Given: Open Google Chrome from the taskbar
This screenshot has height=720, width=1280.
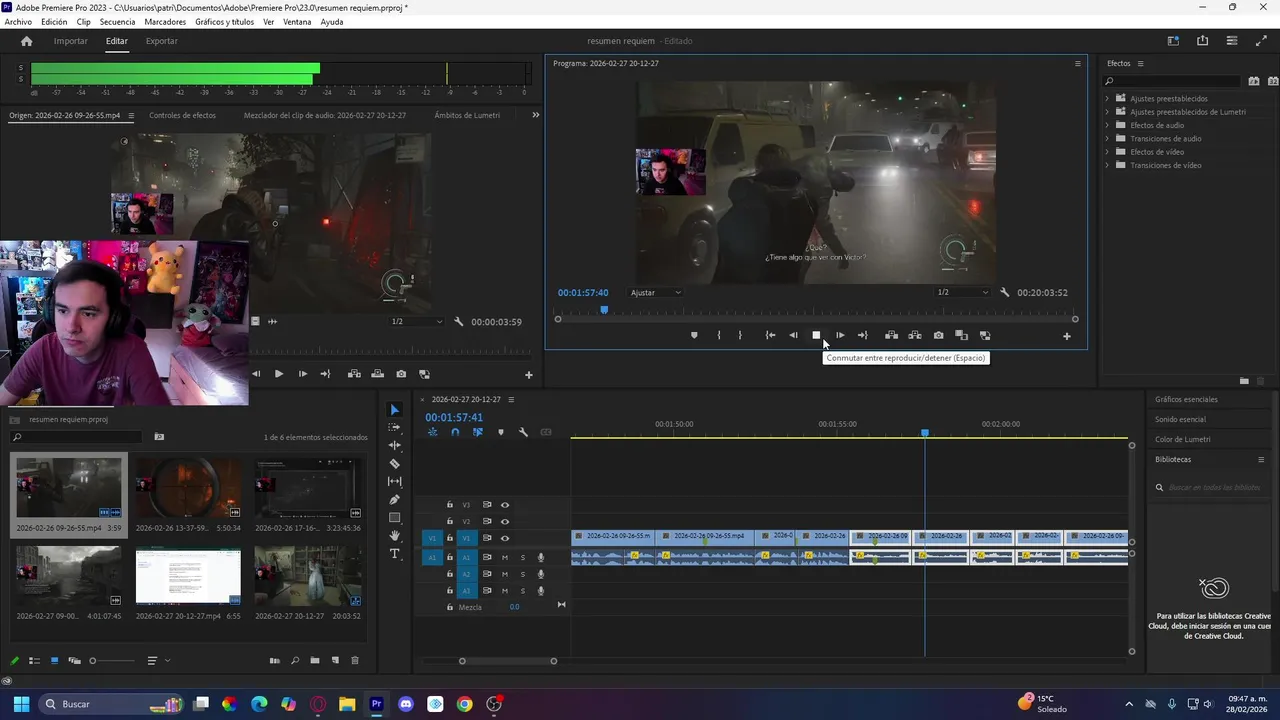Looking at the screenshot, I should (x=465, y=704).
